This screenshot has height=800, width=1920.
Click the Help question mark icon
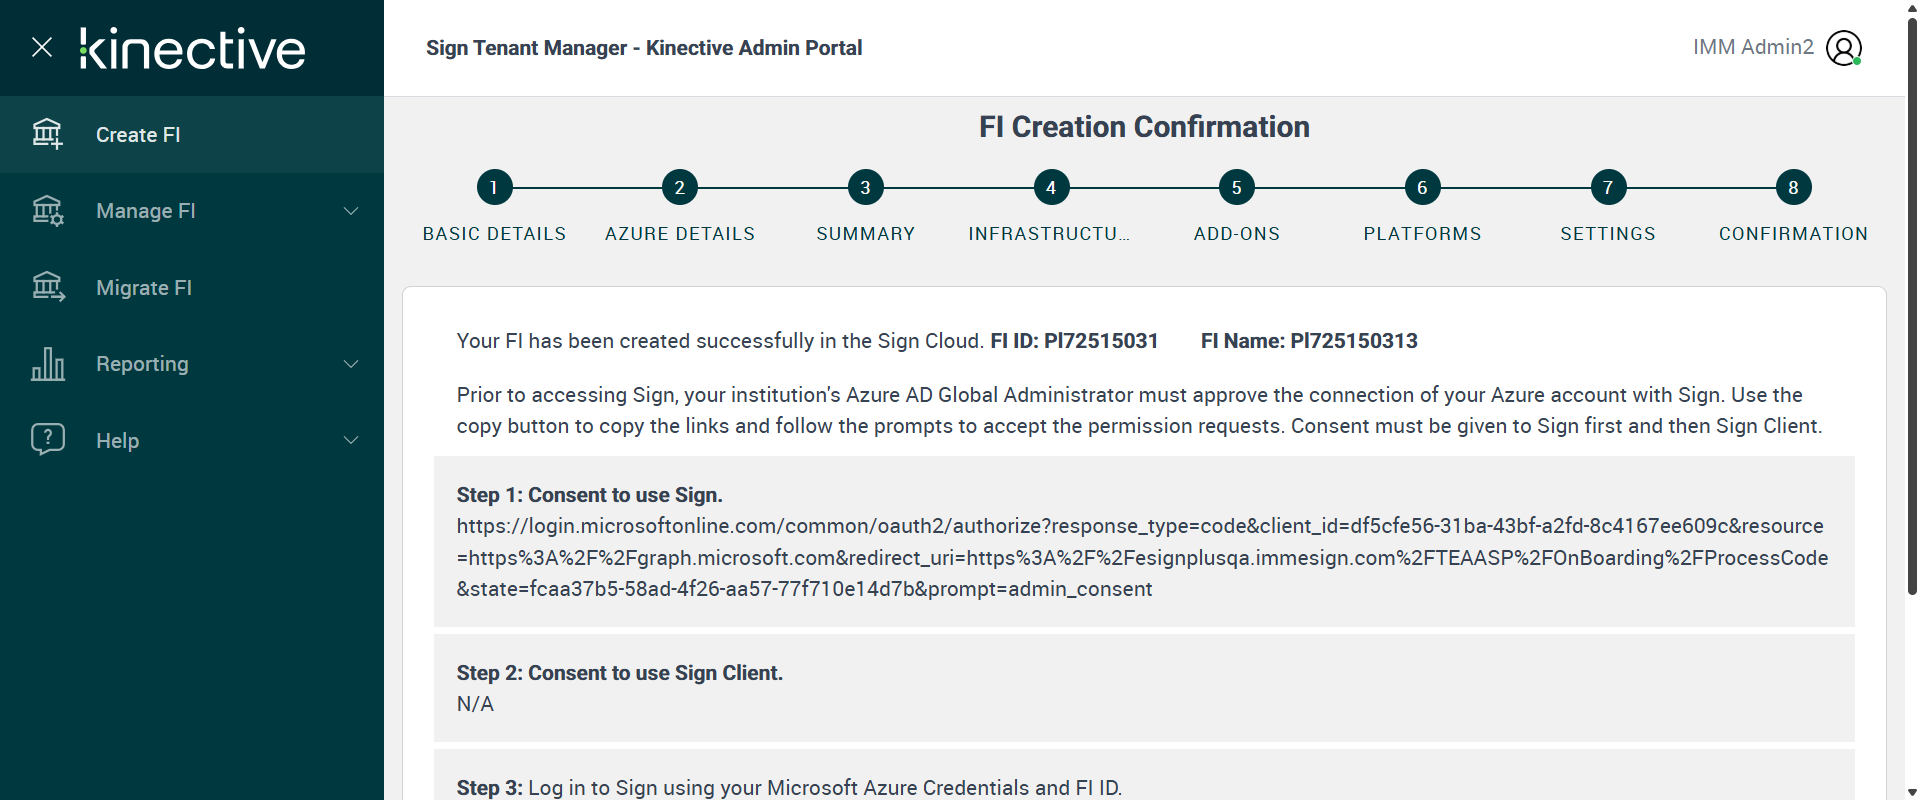(x=47, y=439)
